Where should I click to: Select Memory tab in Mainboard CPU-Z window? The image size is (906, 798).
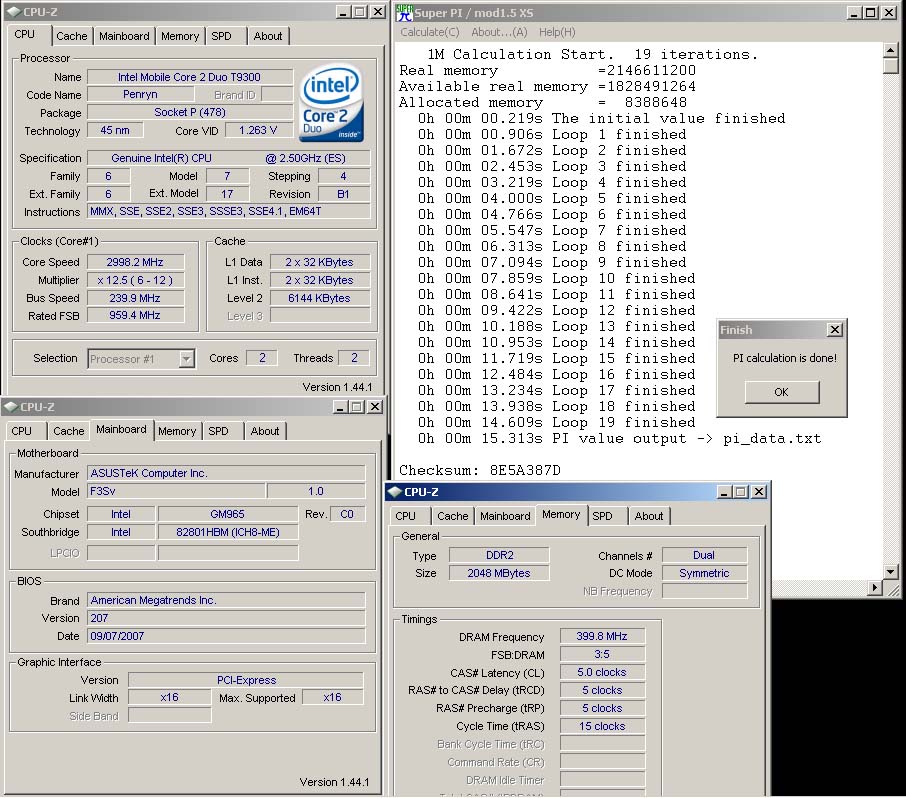(177, 431)
